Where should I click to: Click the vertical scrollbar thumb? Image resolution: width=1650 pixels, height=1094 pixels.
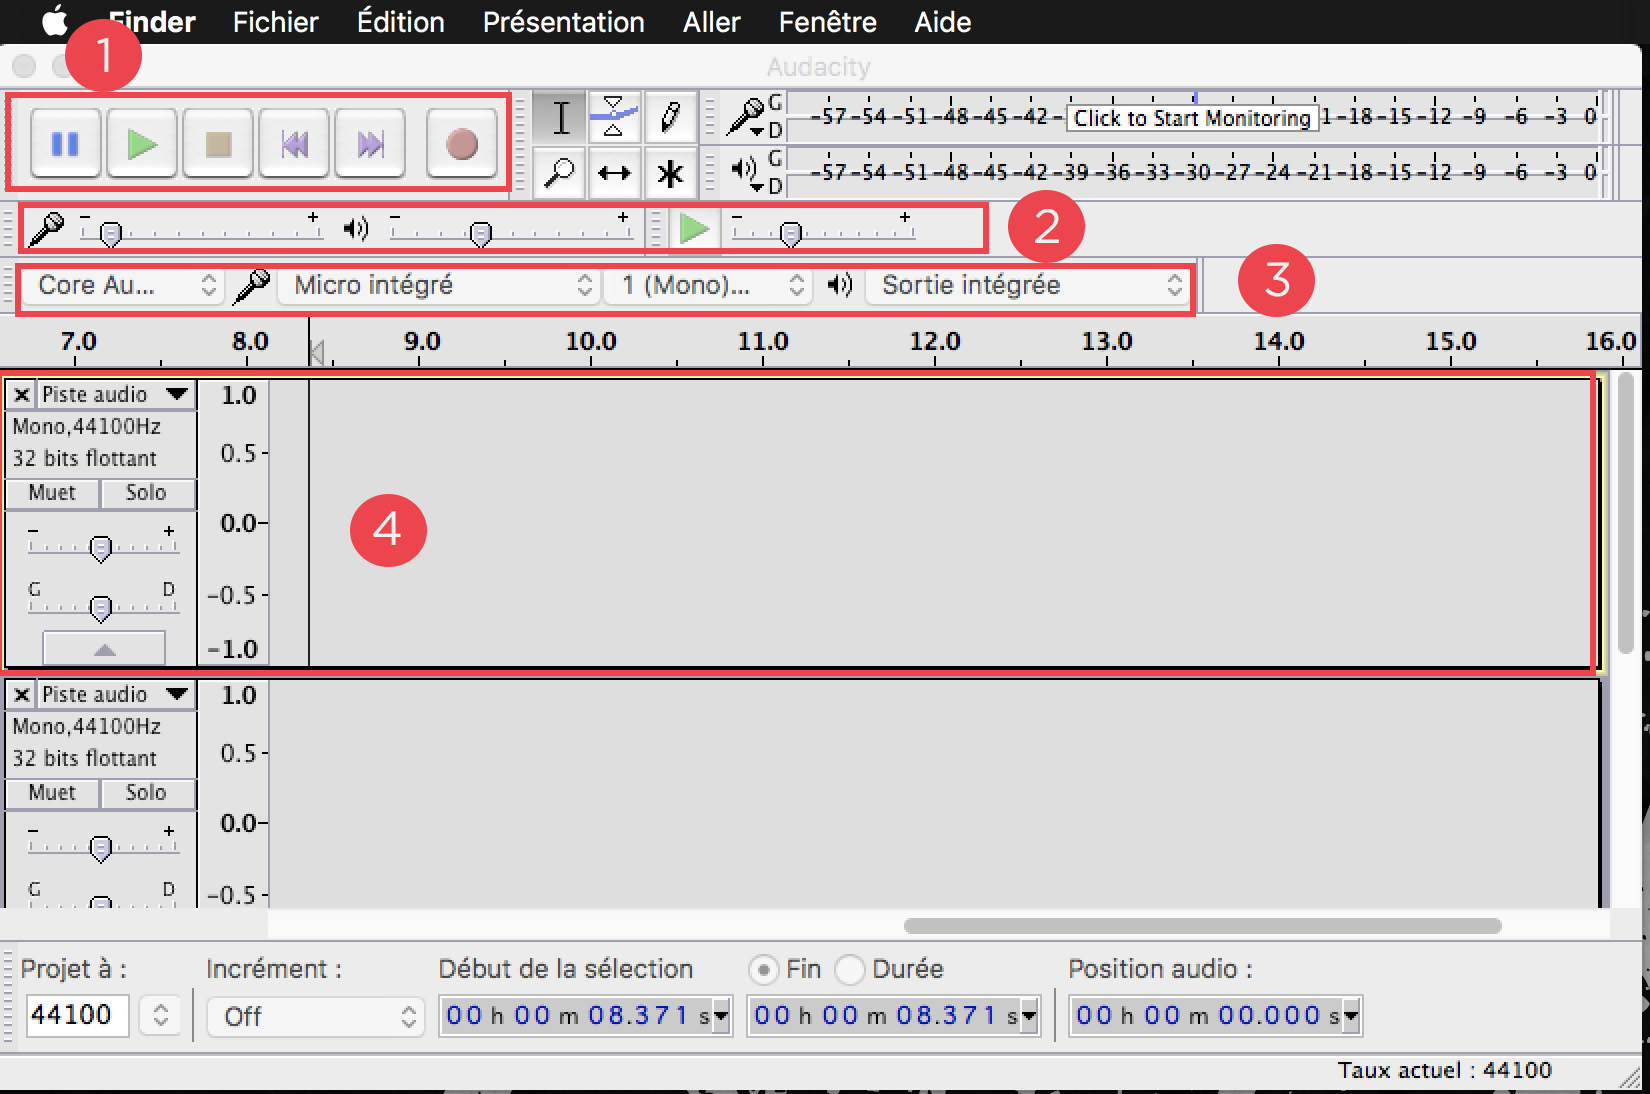(x=1626, y=512)
